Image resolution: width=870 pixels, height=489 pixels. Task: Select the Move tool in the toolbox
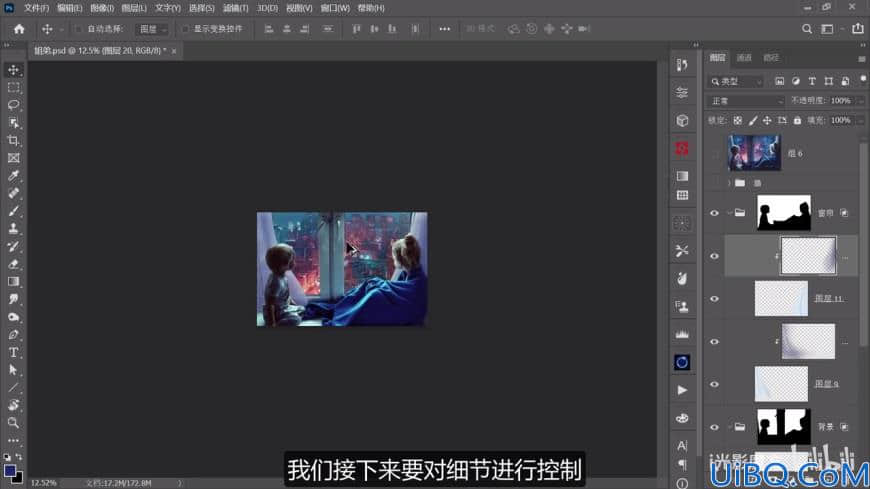tap(13, 70)
